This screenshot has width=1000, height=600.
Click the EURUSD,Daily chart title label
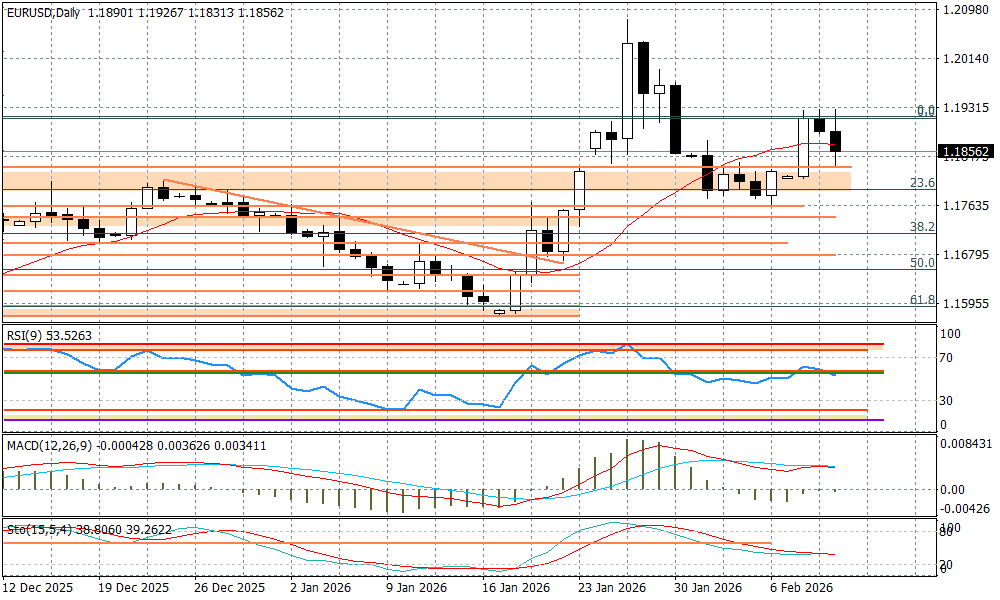point(44,12)
